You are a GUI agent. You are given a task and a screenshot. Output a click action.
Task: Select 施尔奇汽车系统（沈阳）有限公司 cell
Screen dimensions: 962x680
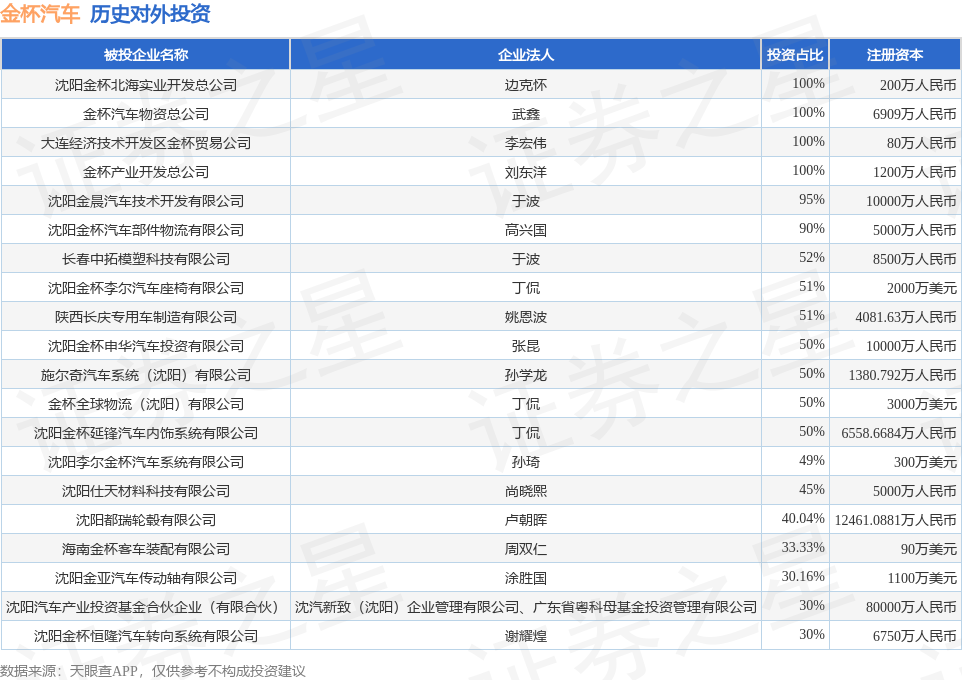coord(145,375)
